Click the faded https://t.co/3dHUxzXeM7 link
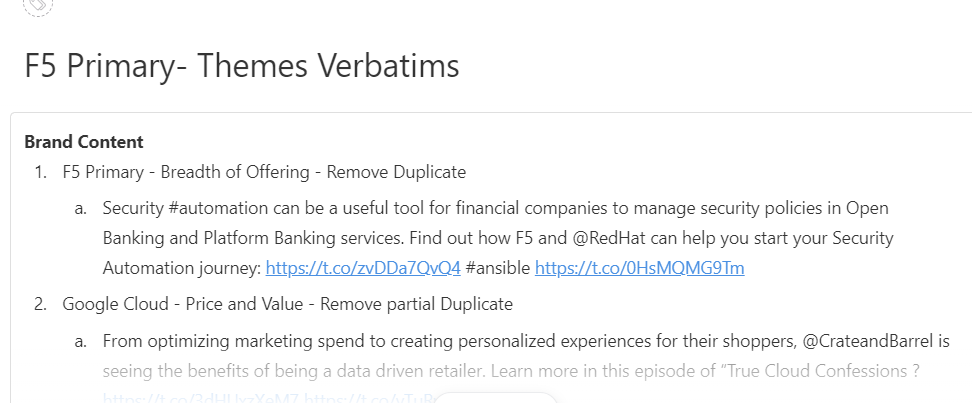 click(x=201, y=398)
